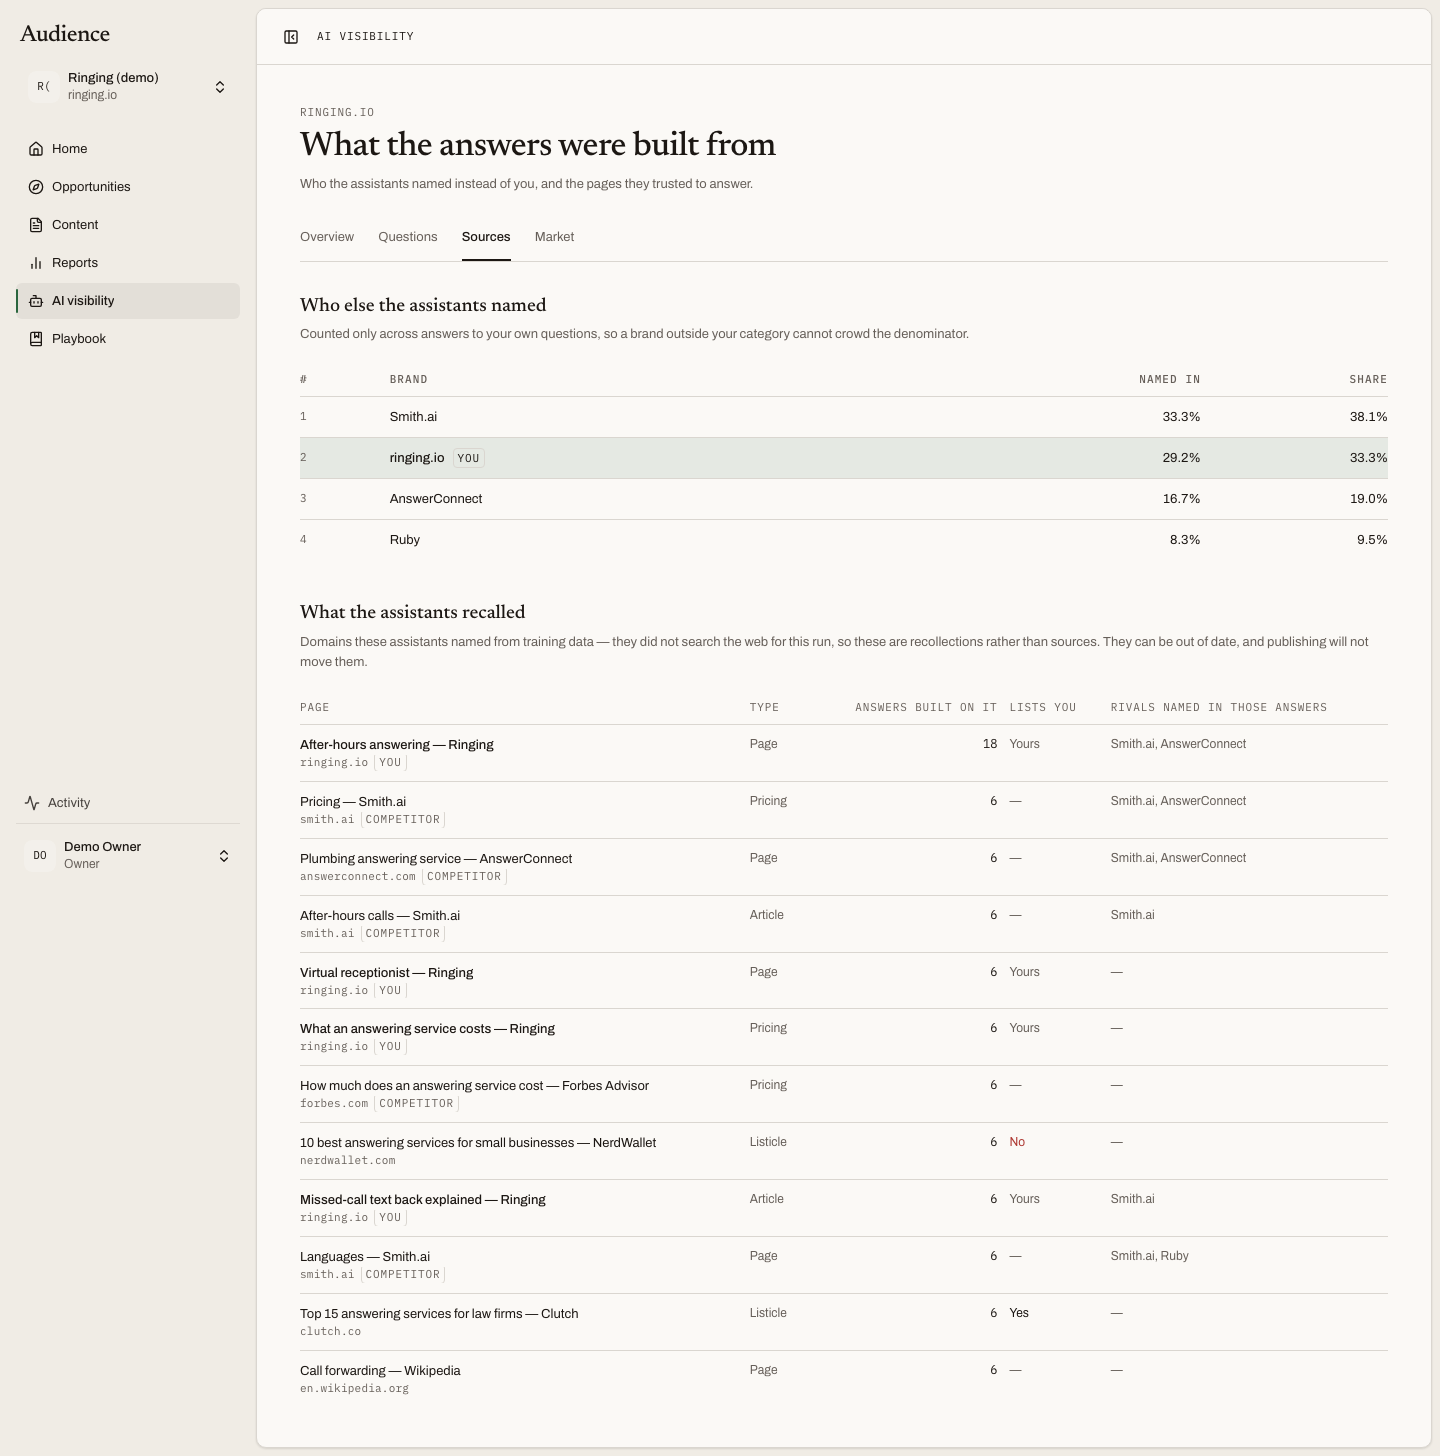Click the YOU badge beside the ringing.io brand
This screenshot has width=1440, height=1456.
click(x=468, y=458)
